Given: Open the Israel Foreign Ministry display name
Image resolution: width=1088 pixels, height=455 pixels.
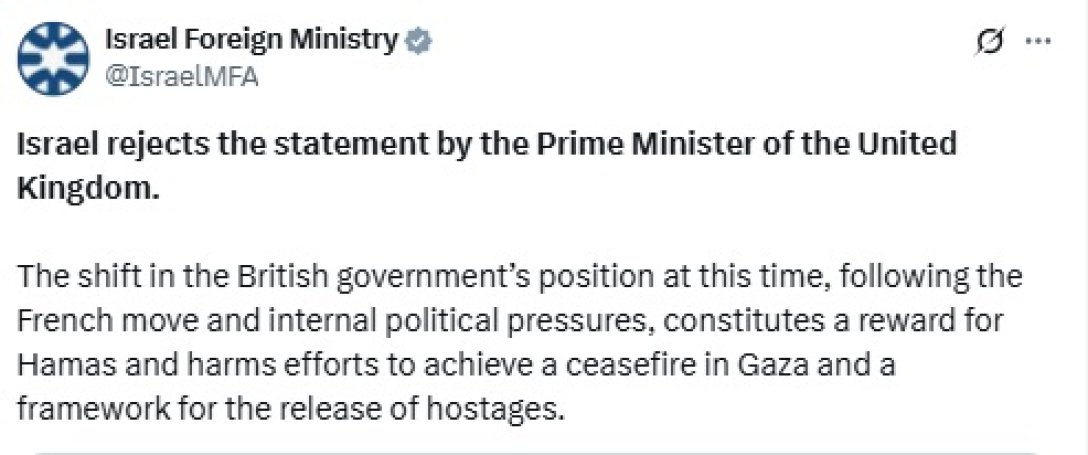Looking at the screenshot, I should 252,40.
